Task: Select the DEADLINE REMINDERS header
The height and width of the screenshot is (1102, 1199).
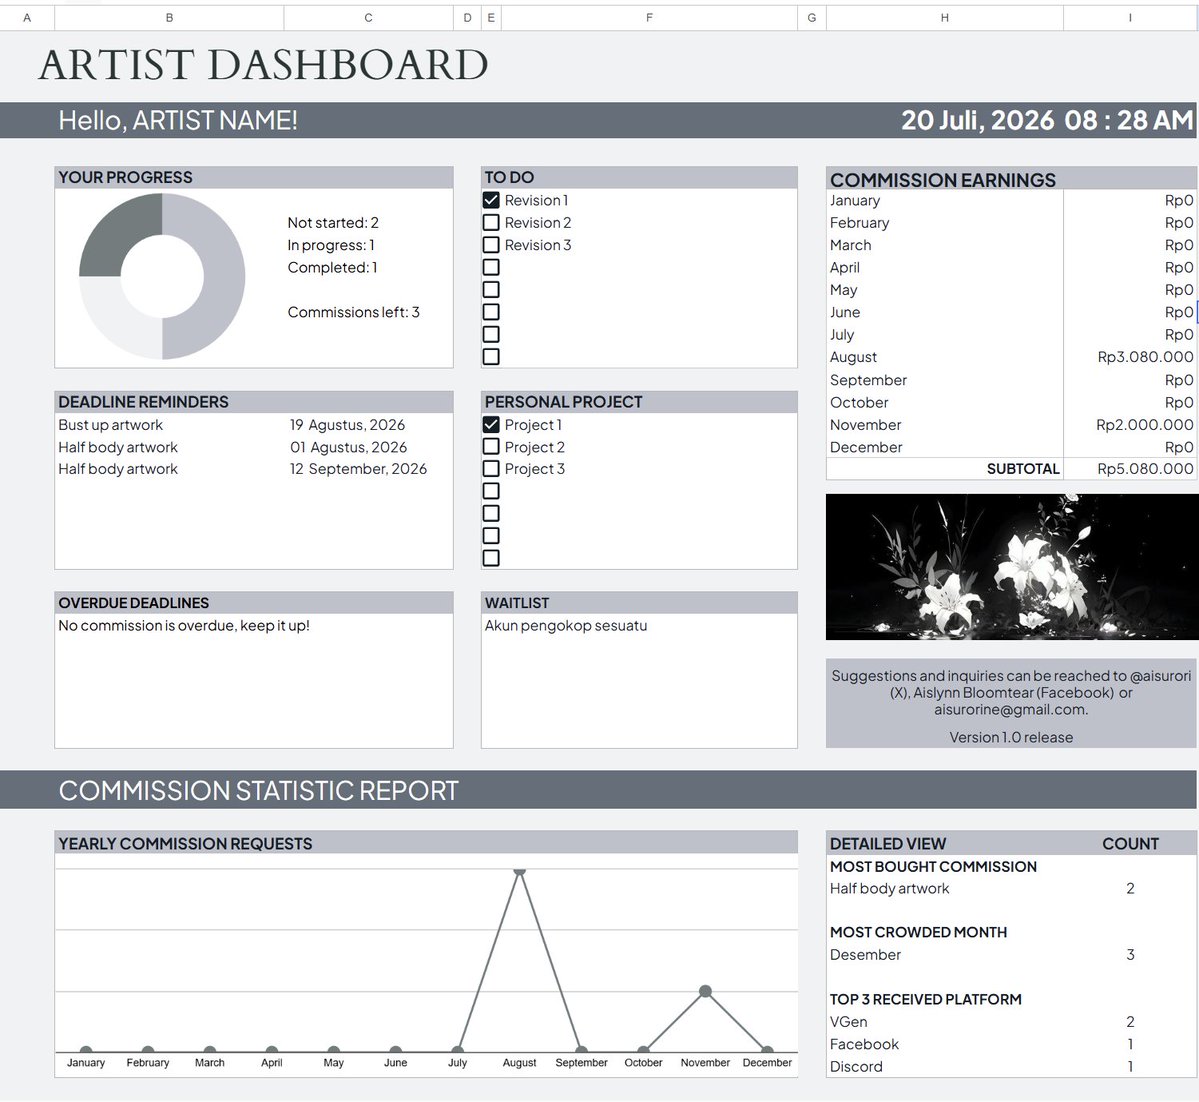Action: point(254,401)
